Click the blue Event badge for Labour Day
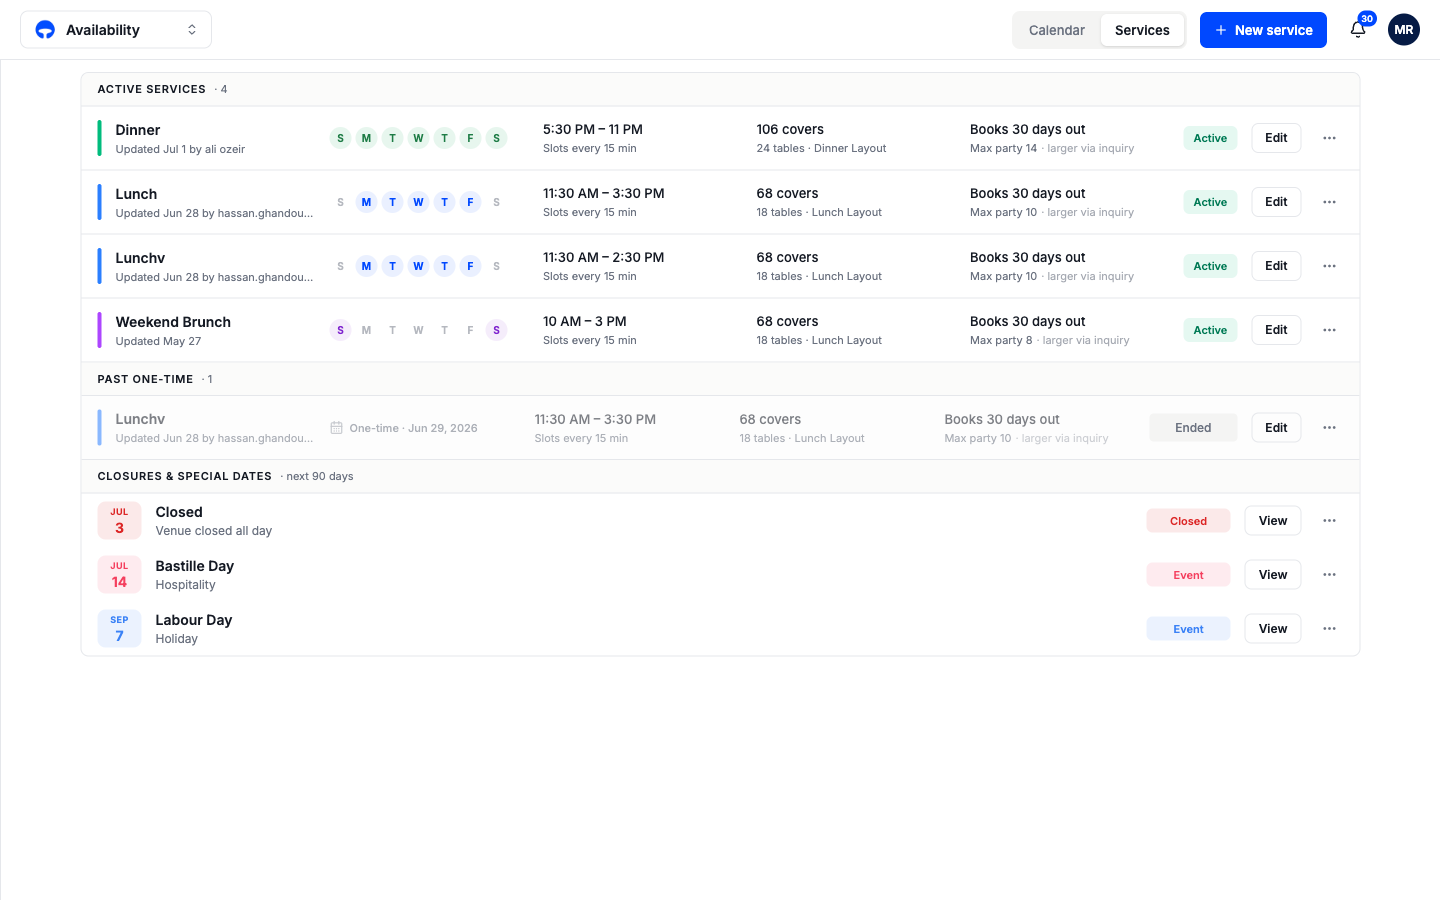Viewport: 1440px width, 900px height. (1188, 629)
